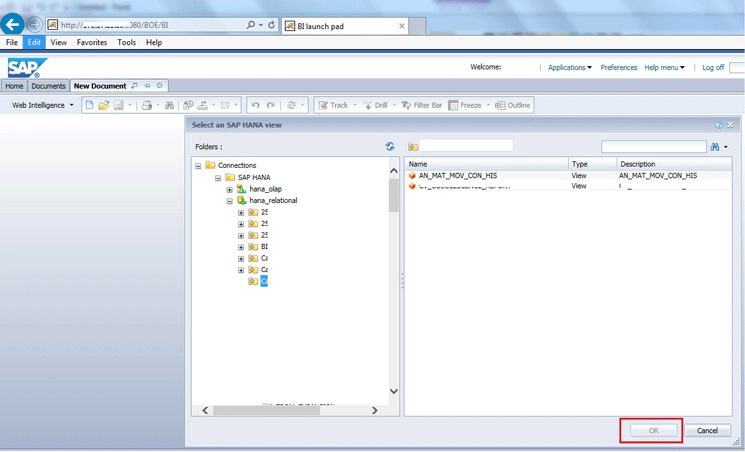This screenshot has height=452, width=745.
Task: Click the Refresh data toolbar icon
Action: 292,105
